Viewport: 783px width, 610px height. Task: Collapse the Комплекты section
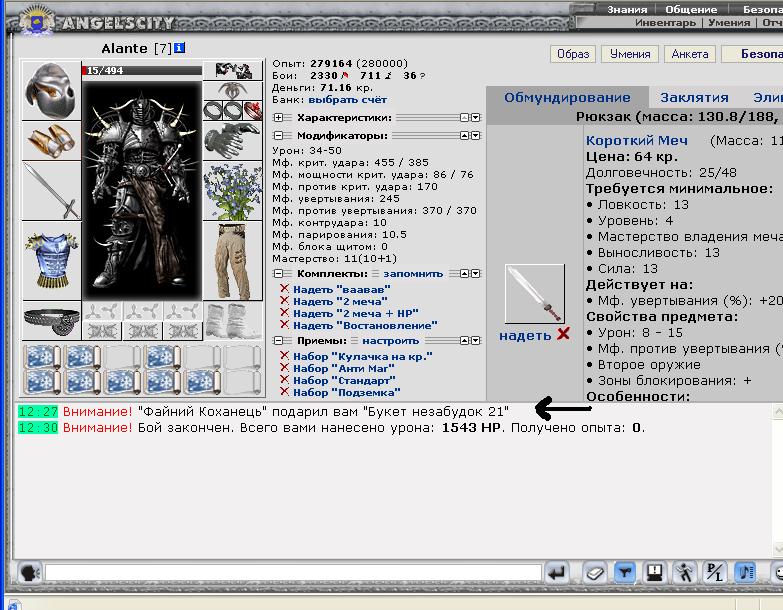click(278, 274)
